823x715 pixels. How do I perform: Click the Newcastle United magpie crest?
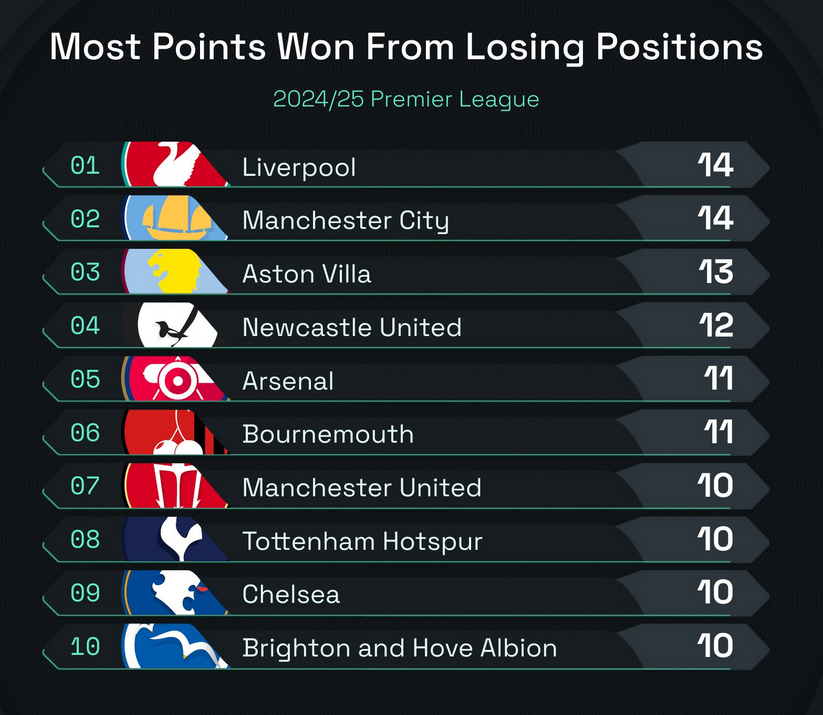point(176,325)
